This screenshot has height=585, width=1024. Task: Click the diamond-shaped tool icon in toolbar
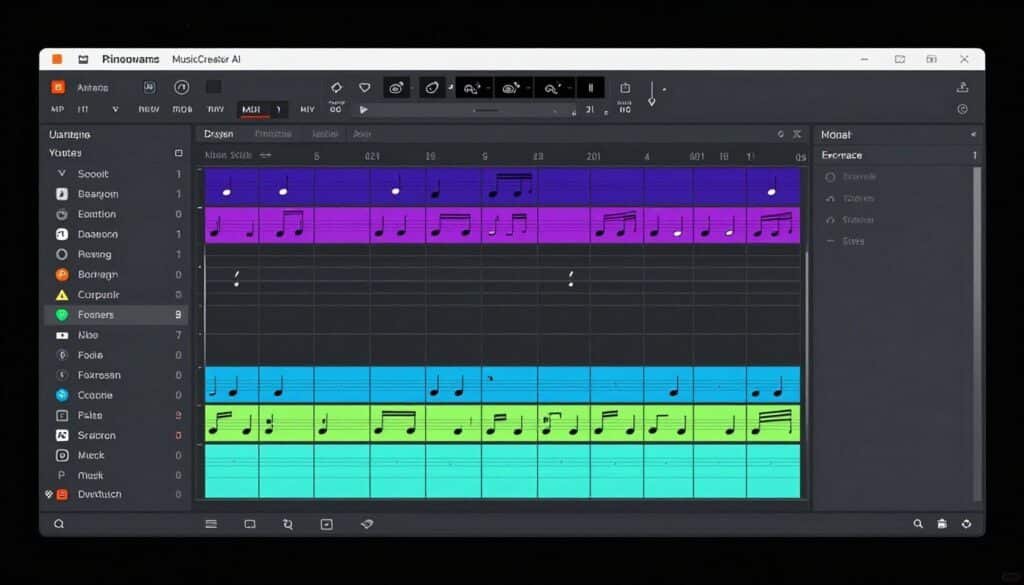pyautogui.click(x=336, y=87)
